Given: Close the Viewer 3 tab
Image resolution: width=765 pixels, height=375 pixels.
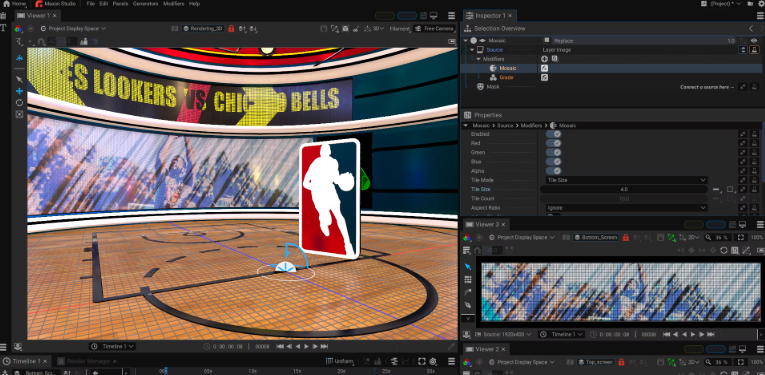Looking at the screenshot, I should click(503, 224).
